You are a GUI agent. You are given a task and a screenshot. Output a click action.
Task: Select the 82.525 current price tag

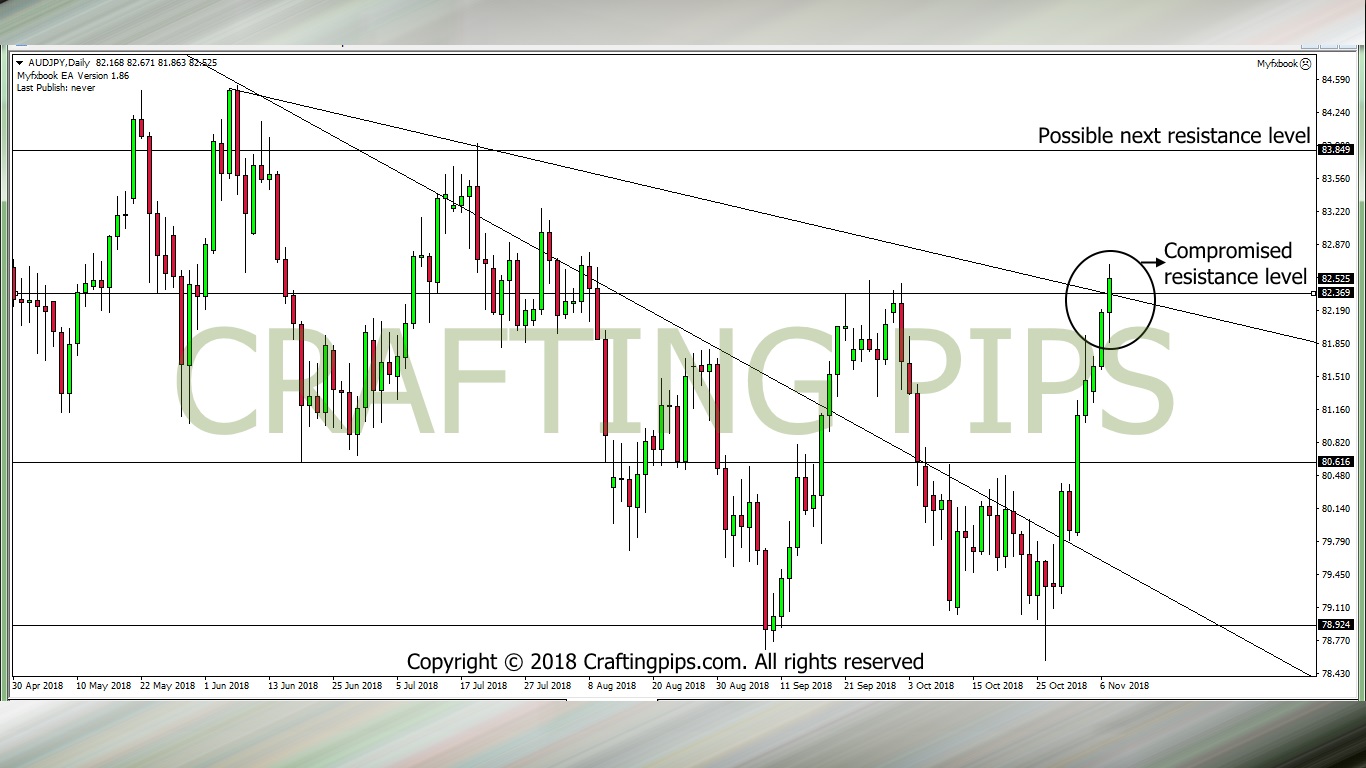point(1336,279)
